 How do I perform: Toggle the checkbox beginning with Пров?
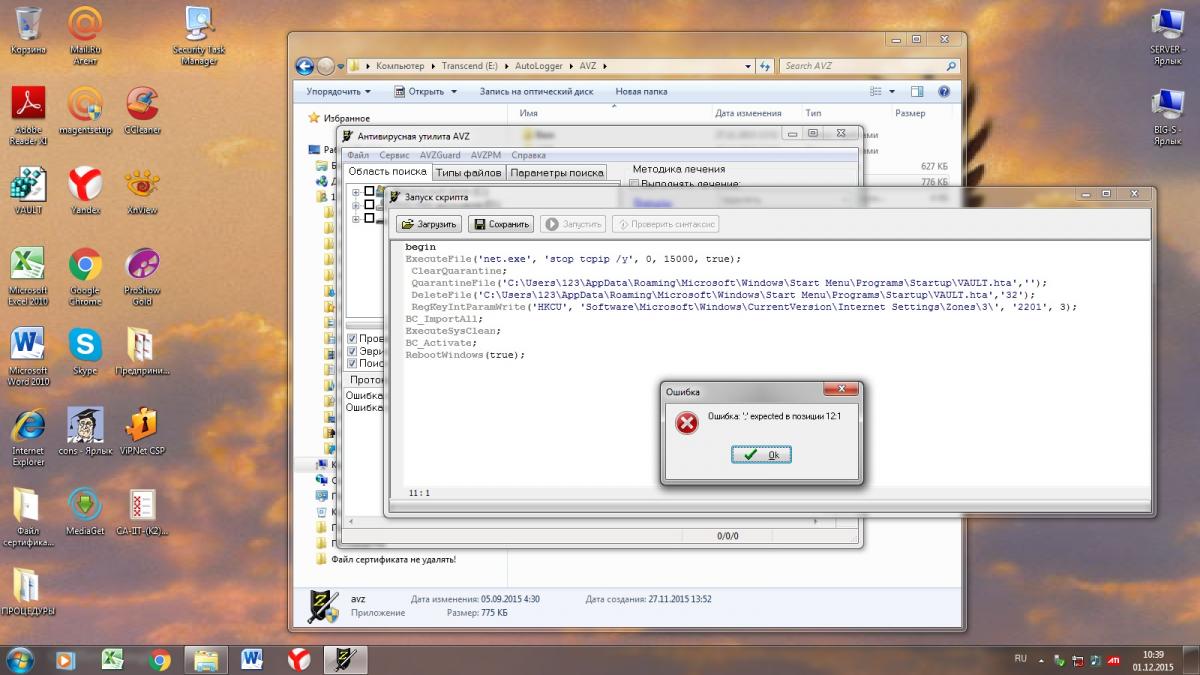click(352, 339)
